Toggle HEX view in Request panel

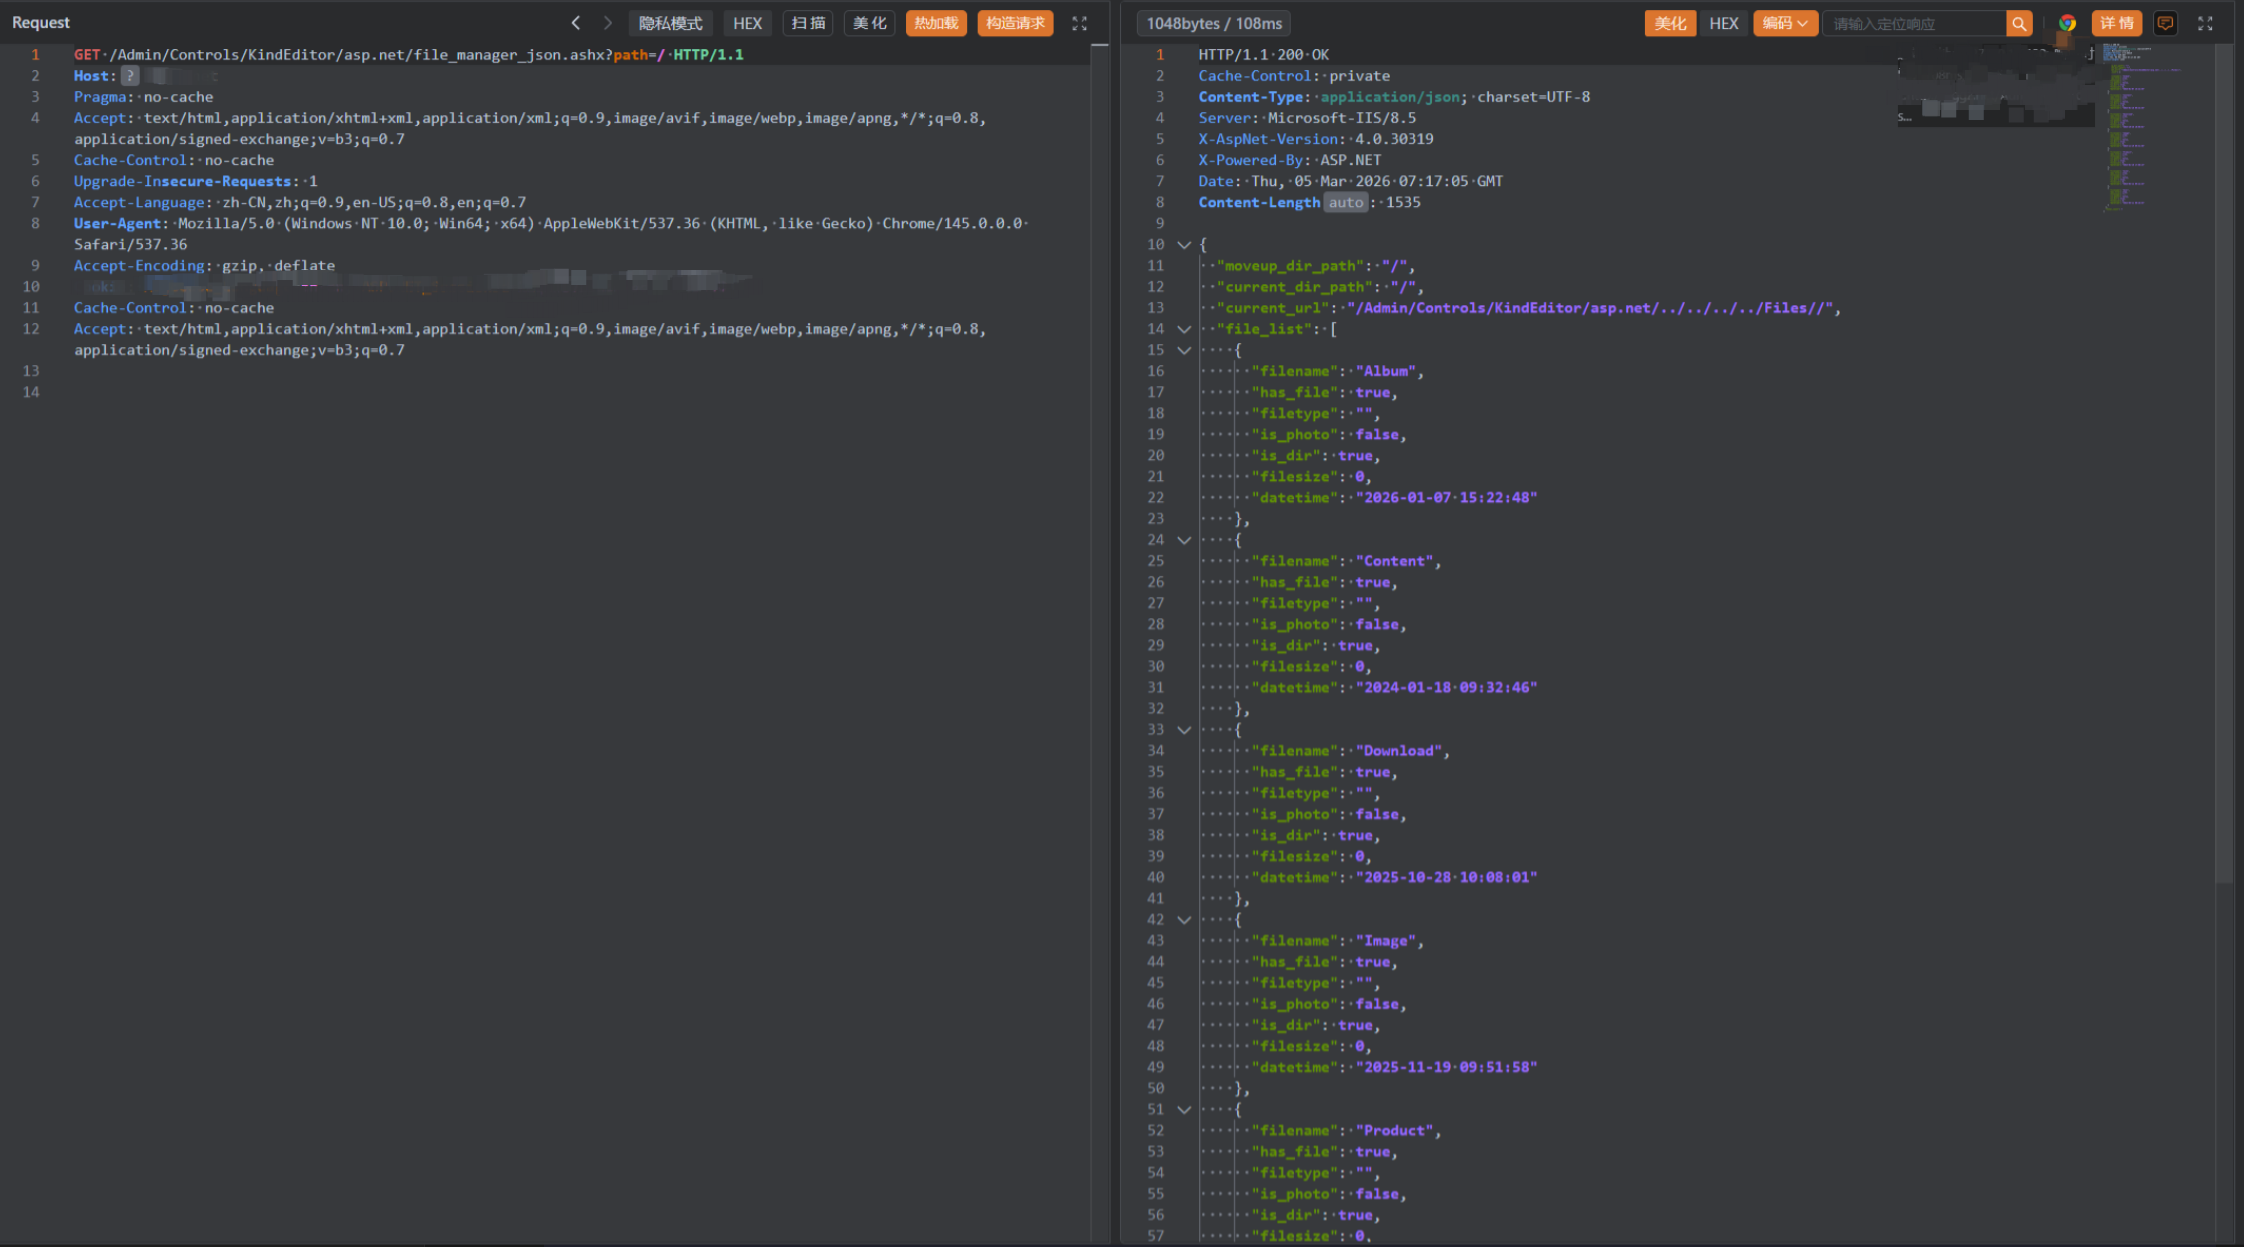coord(747,23)
